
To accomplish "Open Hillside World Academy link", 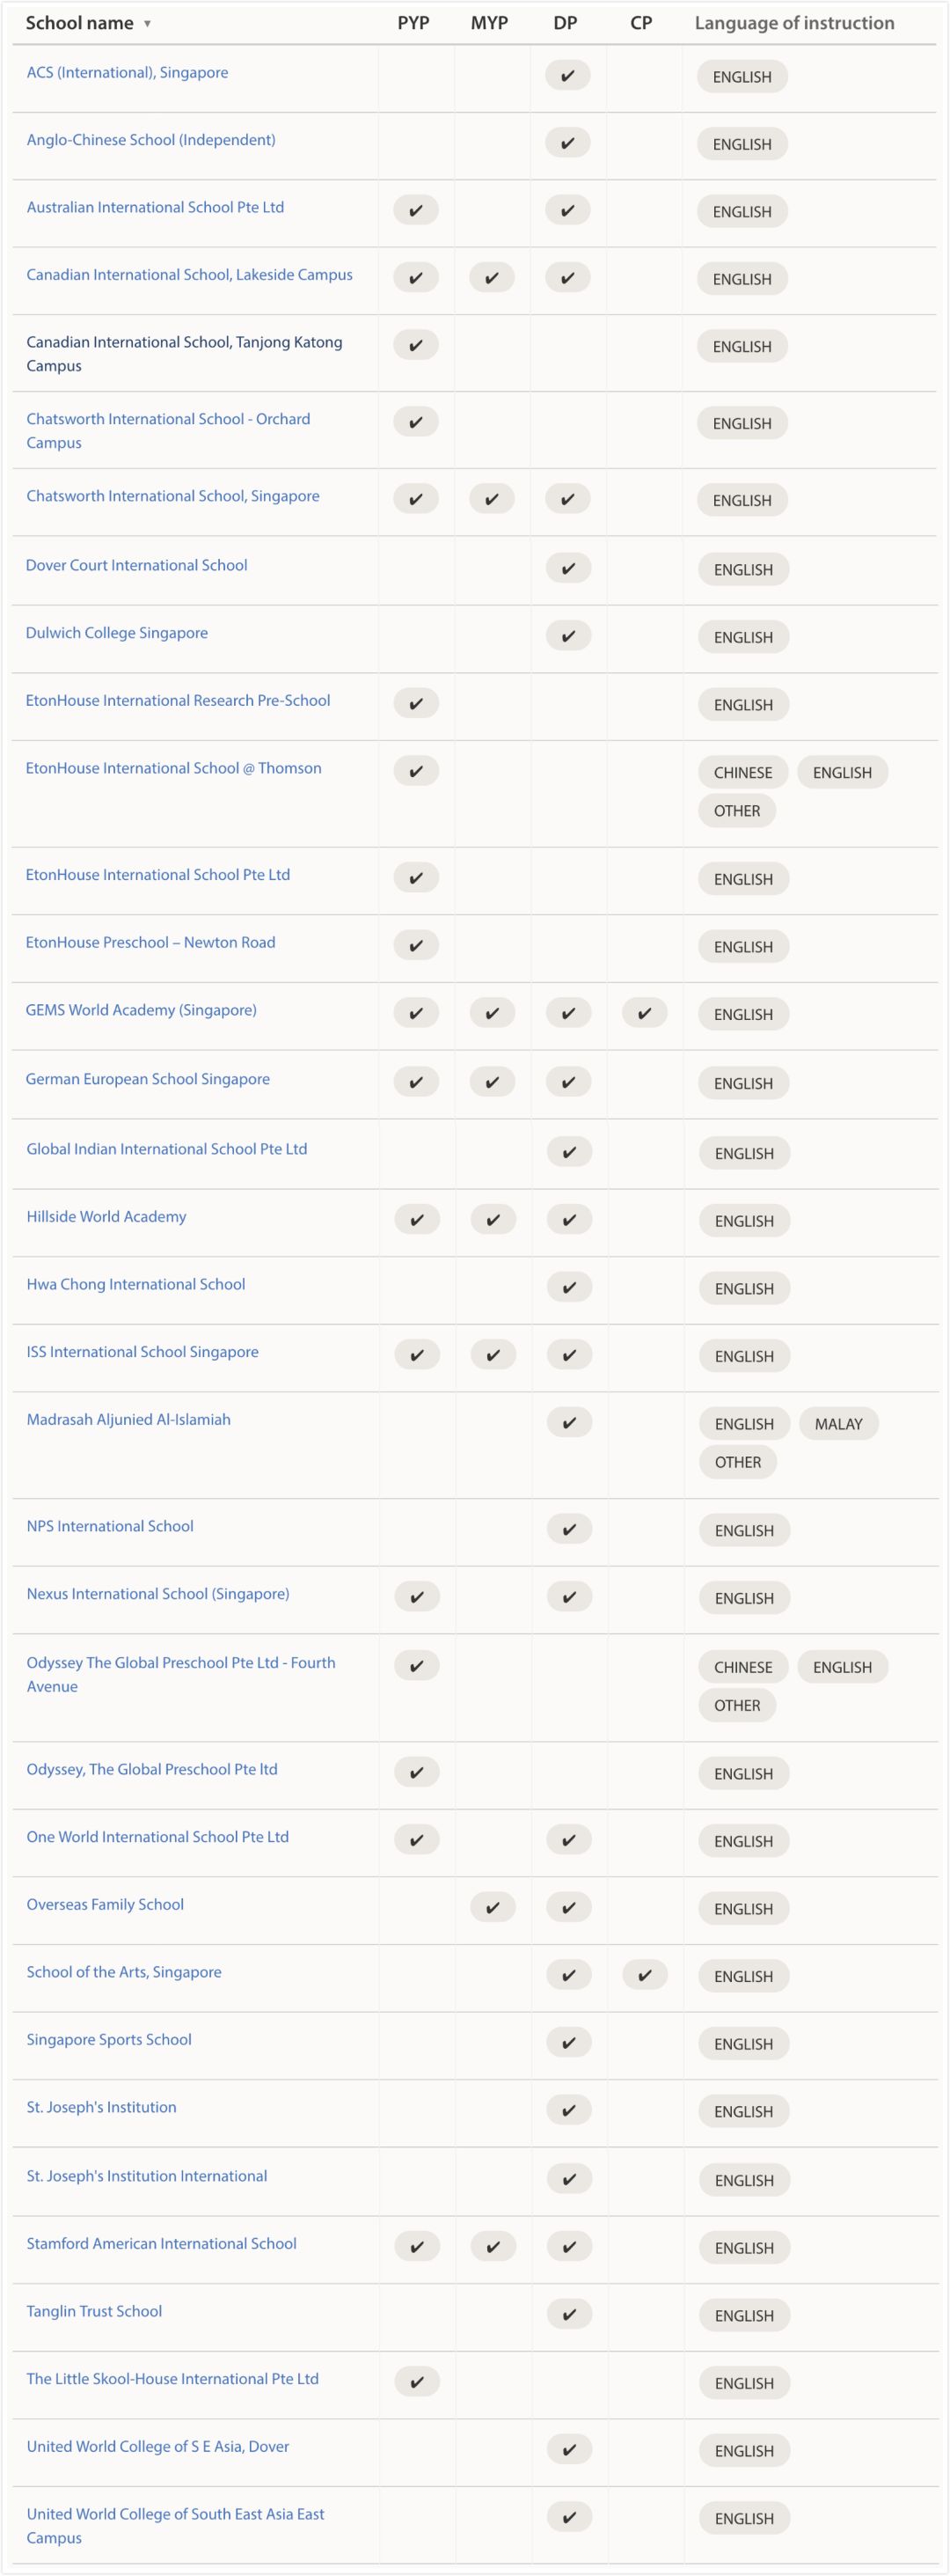I will point(106,1216).
